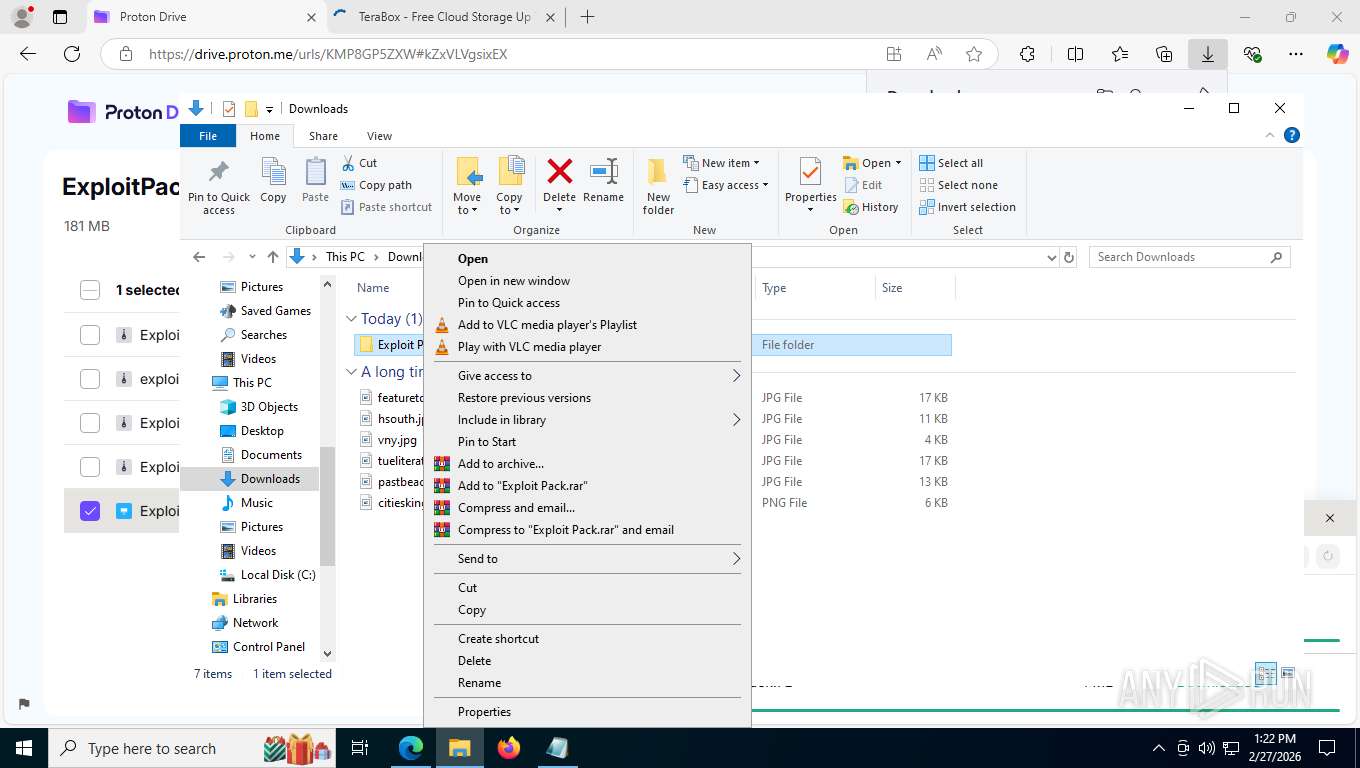Open the File tab in Explorer
Viewport: 1360px width, 768px height.
pyautogui.click(x=208, y=136)
